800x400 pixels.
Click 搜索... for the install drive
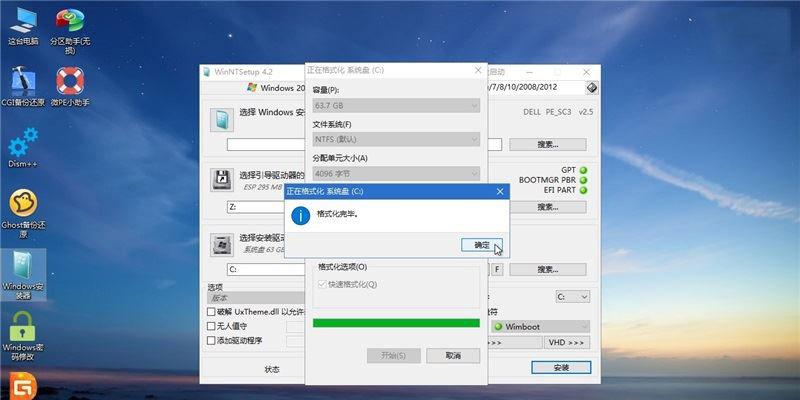[547, 269]
